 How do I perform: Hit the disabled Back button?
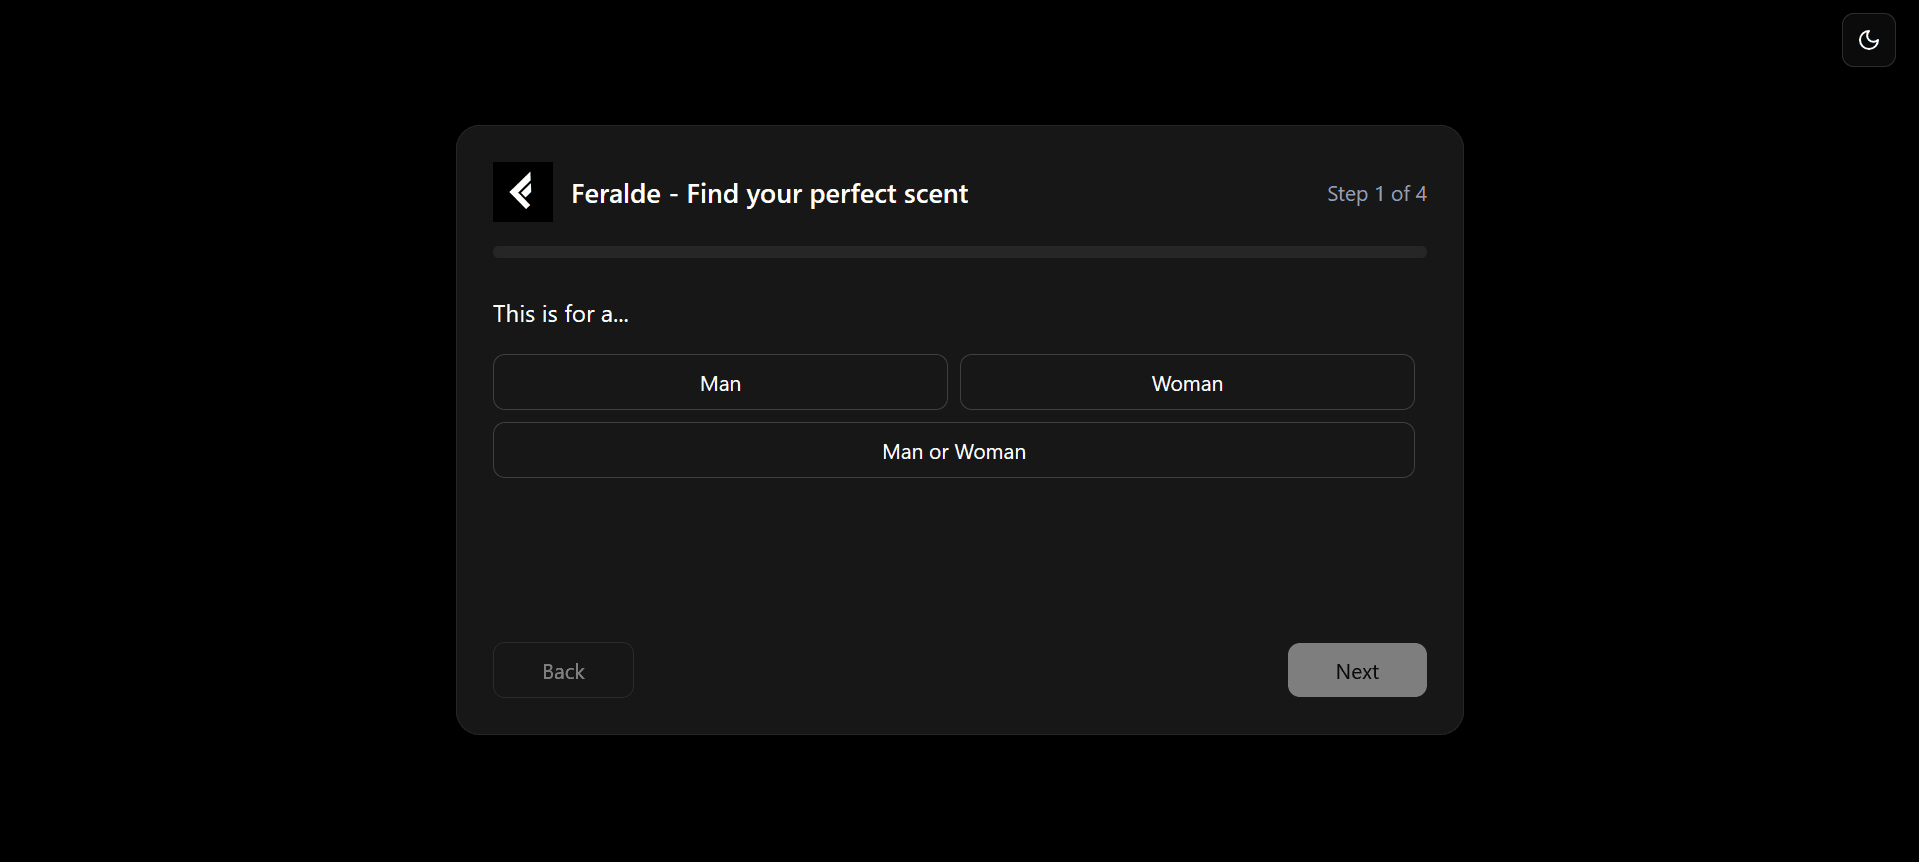pos(563,670)
